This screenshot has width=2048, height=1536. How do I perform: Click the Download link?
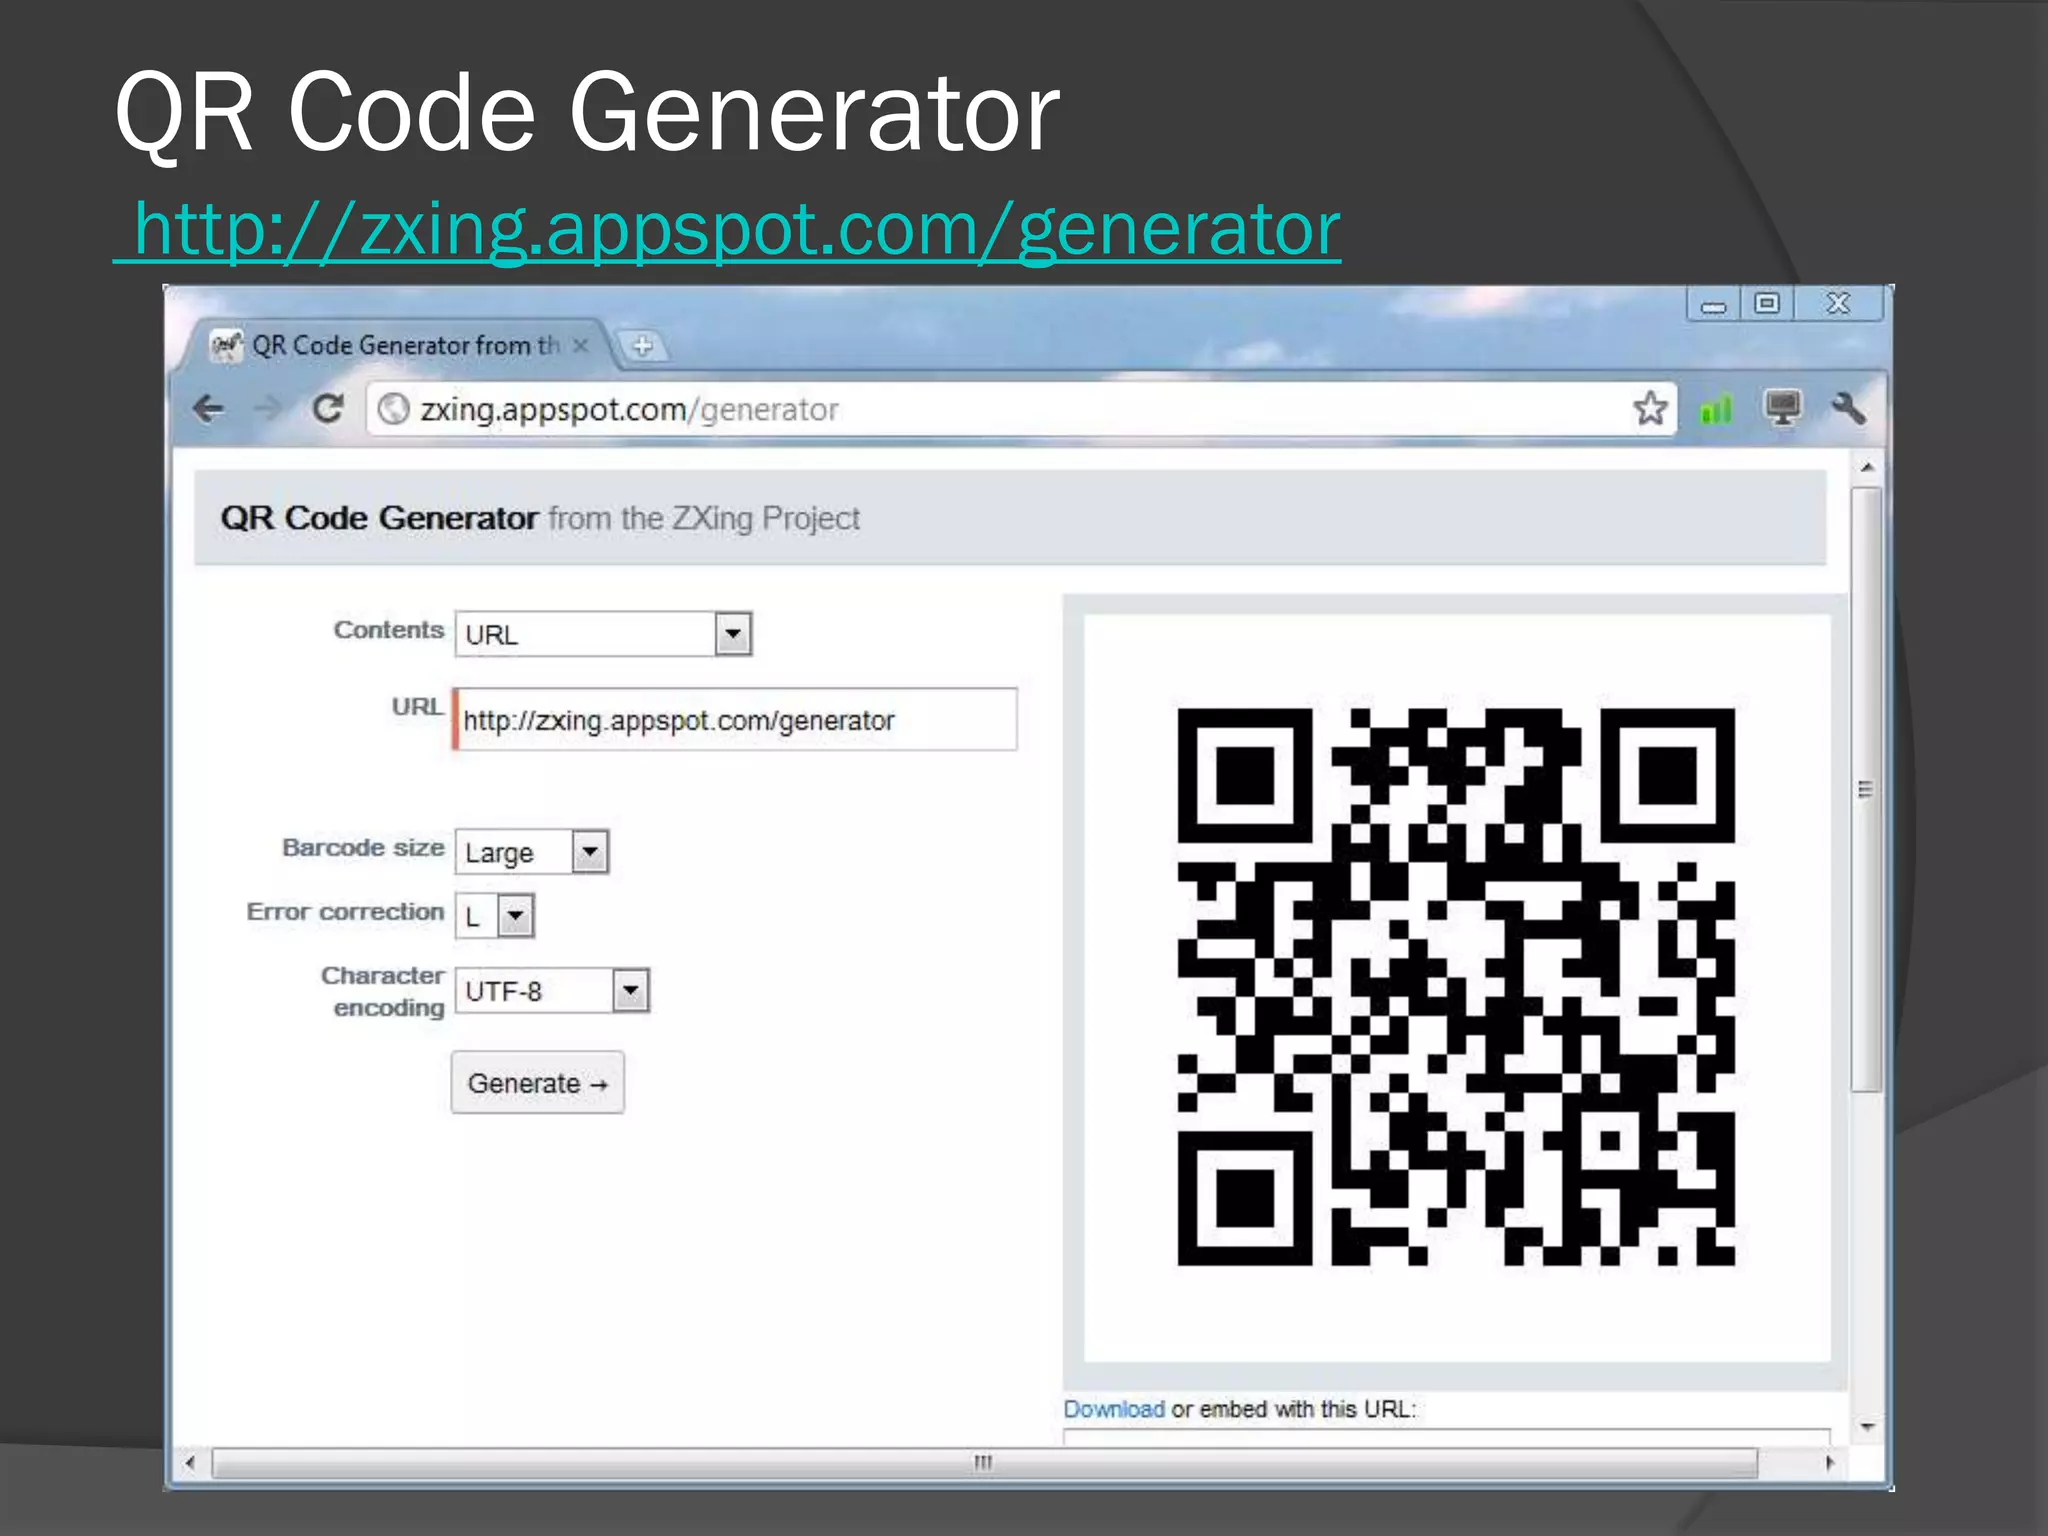(x=1113, y=1409)
